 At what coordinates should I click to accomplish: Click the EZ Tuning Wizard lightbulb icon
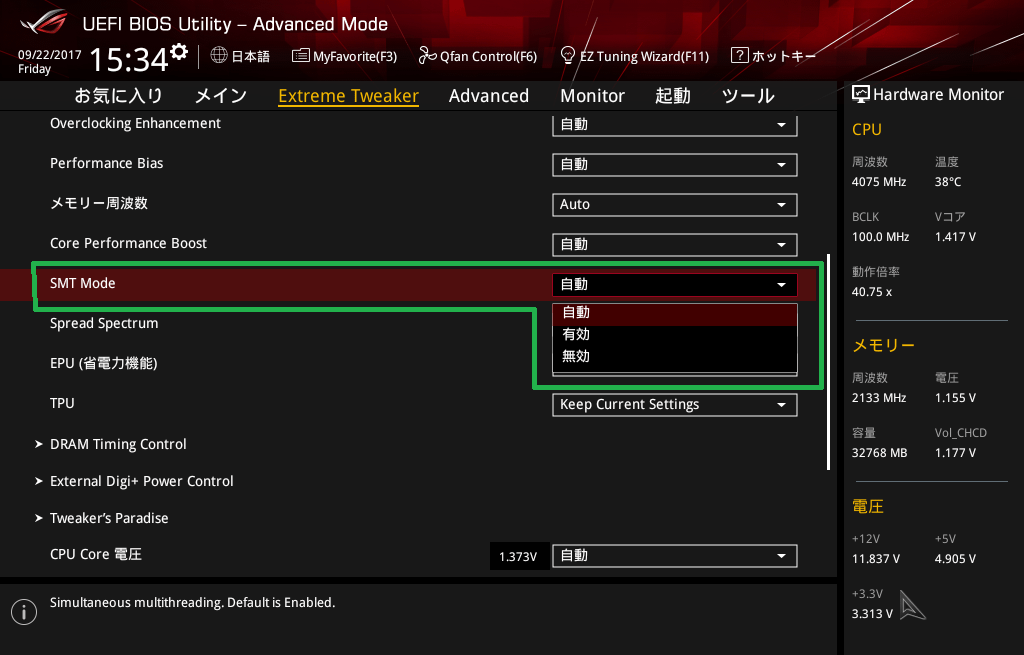(568, 55)
